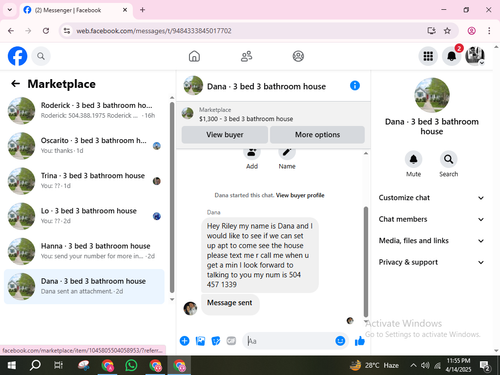Choose a GIF from the GIF icon
This screenshot has width=500, height=375.
[231, 341]
